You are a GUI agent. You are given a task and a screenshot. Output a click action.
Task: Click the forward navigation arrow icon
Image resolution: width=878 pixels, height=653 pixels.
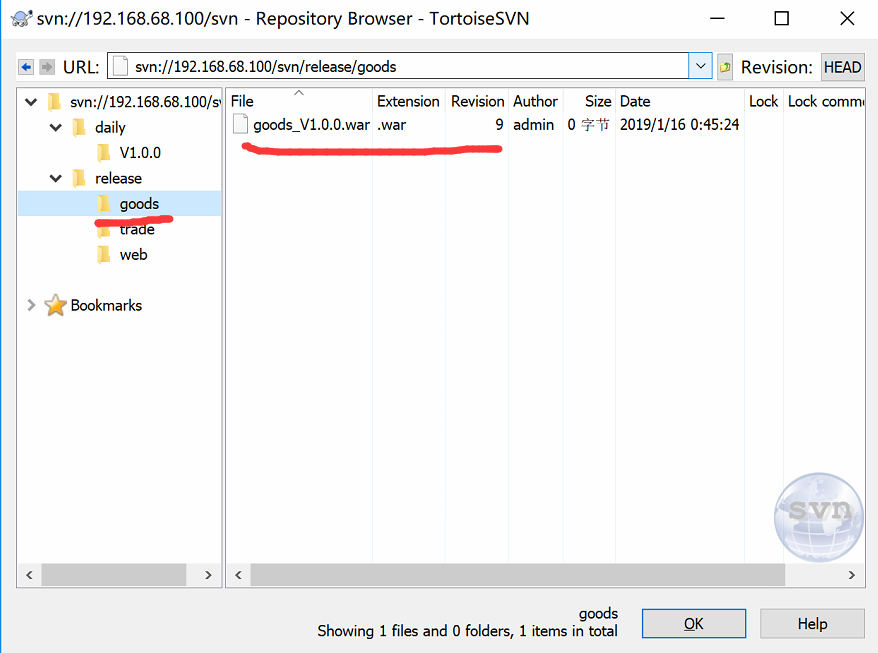pyautogui.click(x=47, y=67)
